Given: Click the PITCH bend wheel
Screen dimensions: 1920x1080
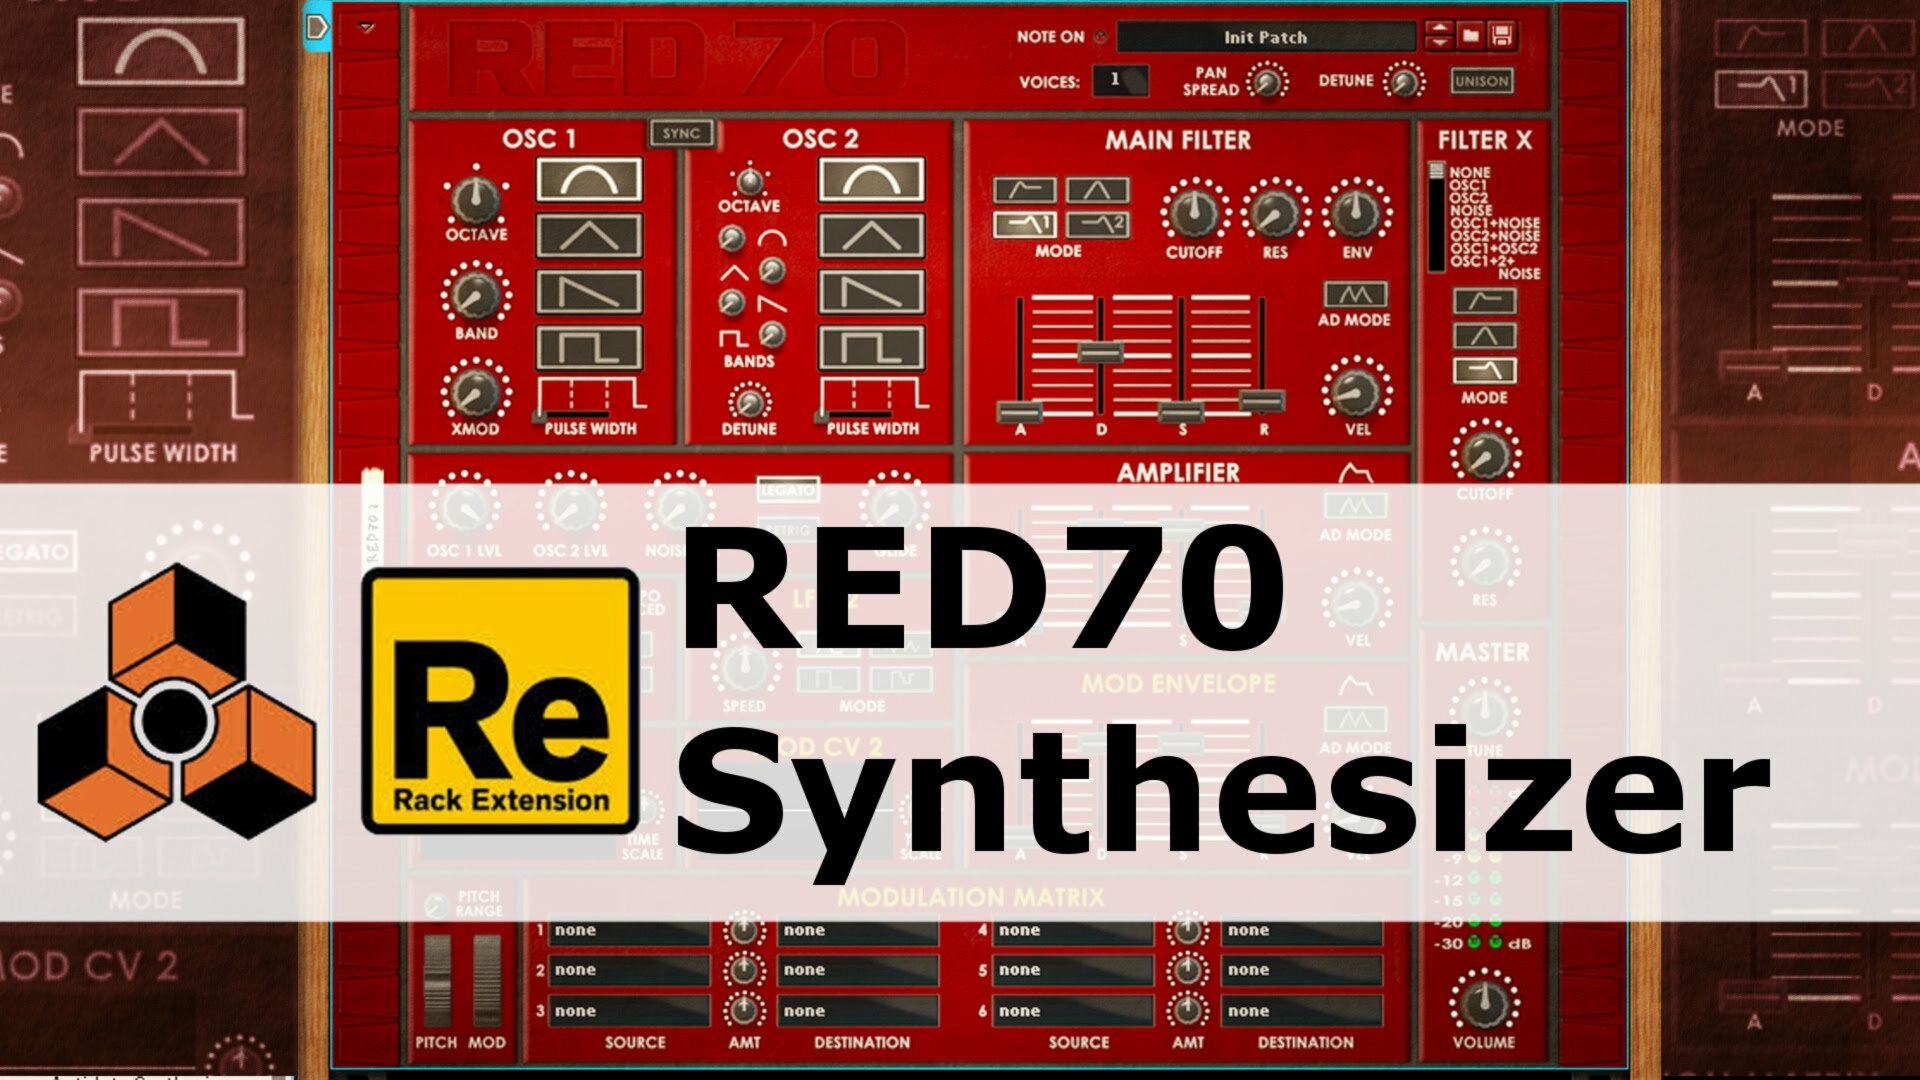Looking at the screenshot, I should pos(437,982).
